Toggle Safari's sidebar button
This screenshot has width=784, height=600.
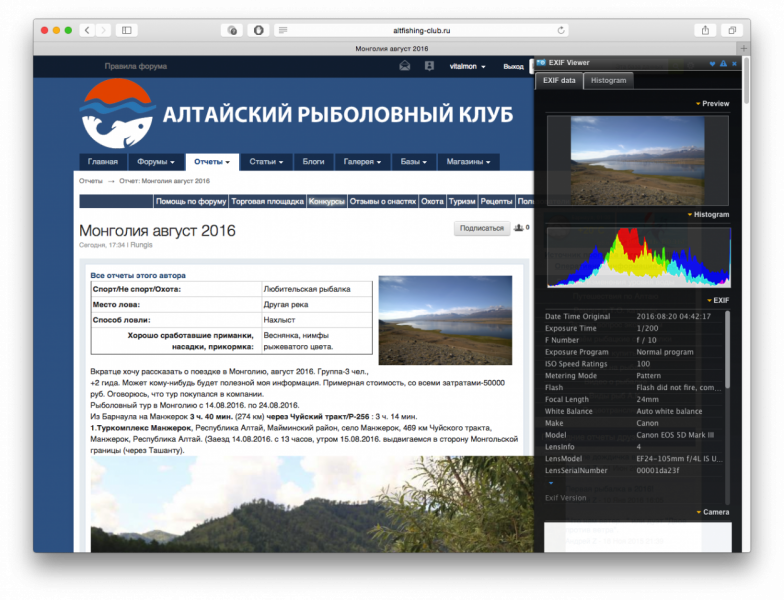(127, 30)
